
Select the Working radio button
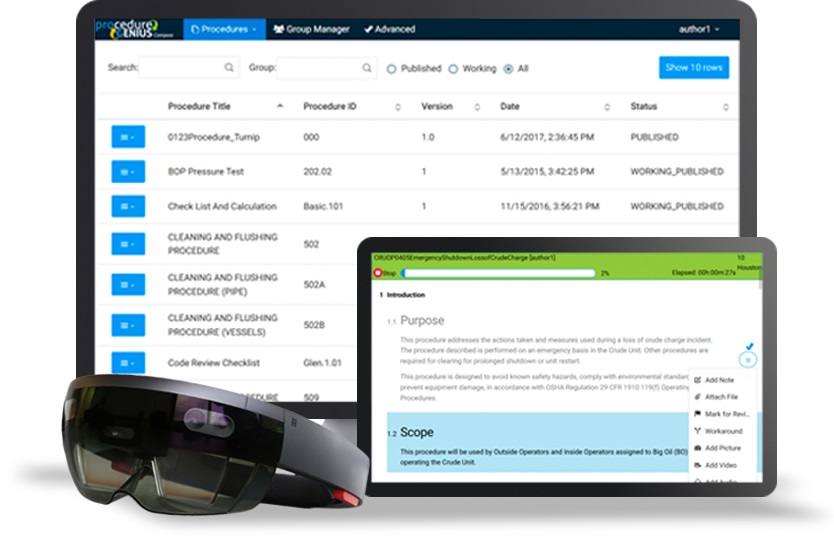(x=453, y=69)
